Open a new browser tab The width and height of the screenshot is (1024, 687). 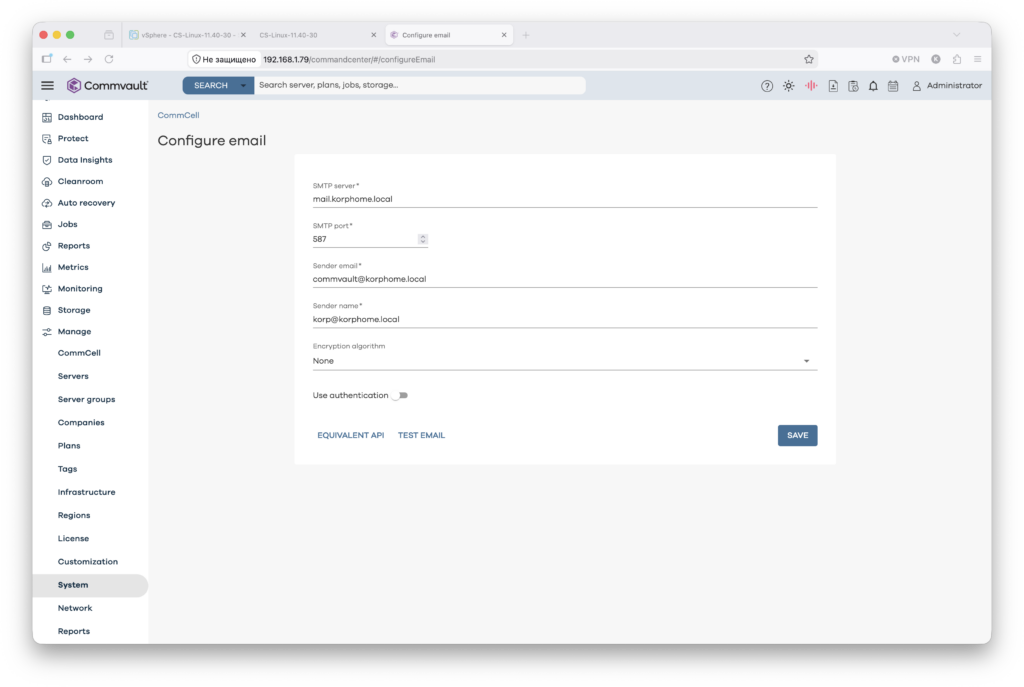526,35
